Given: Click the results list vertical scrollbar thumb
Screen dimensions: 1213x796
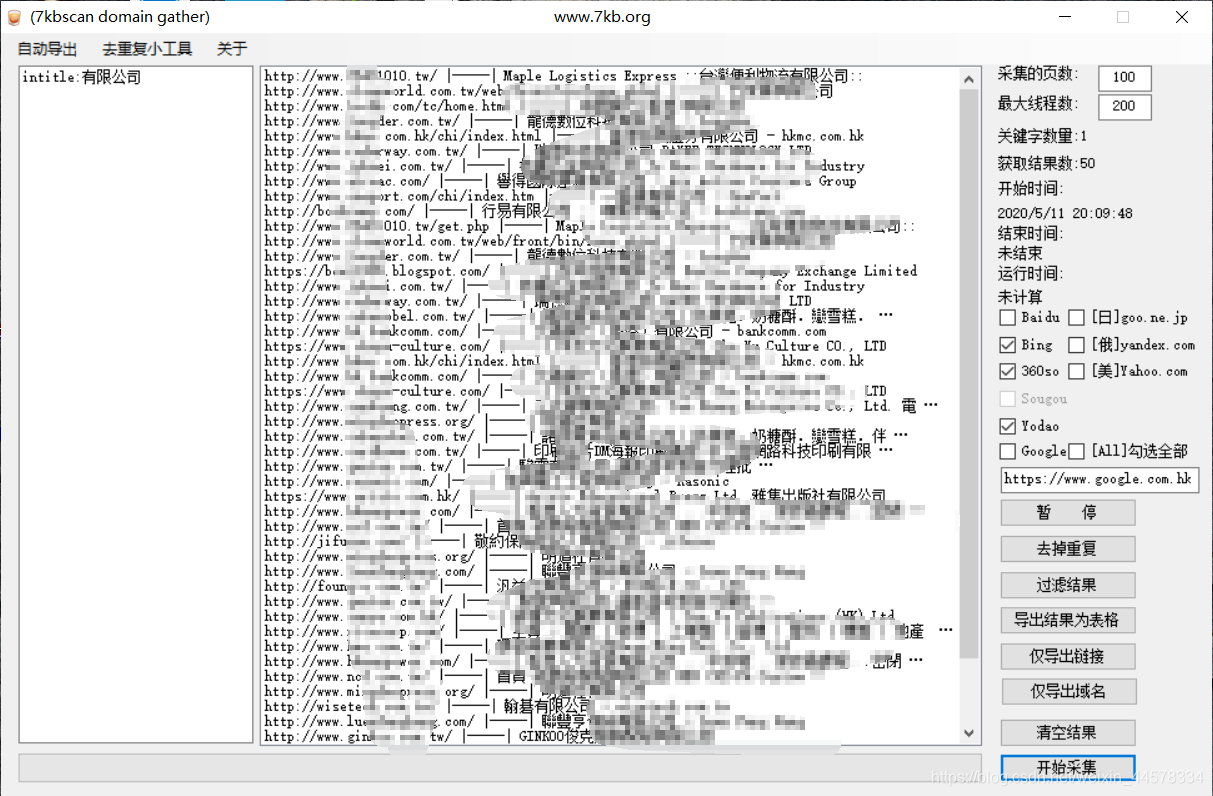Looking at the screenshot, I should (x=969, y=373).
